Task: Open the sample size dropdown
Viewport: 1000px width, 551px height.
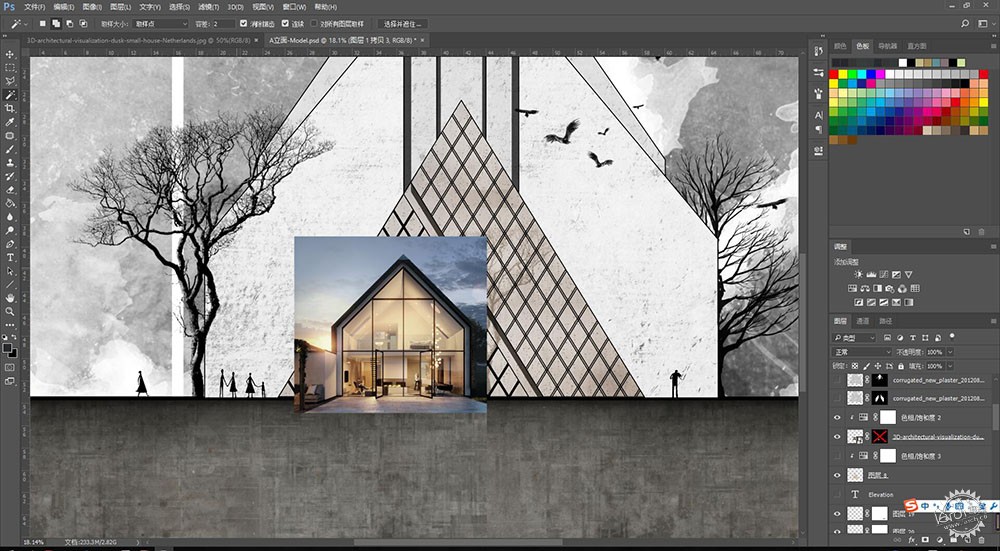Action: [160, 24]
